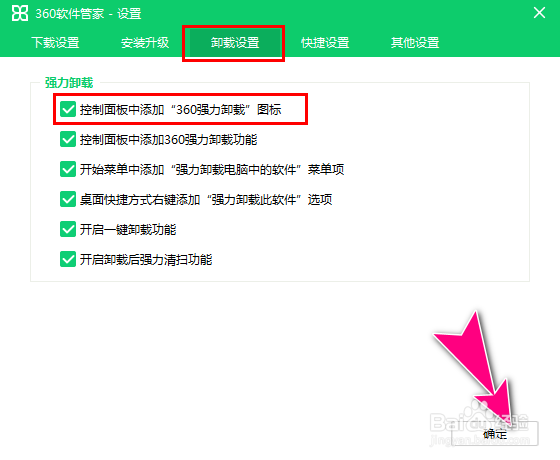Open the 其他设置 tab

(415, 42)
